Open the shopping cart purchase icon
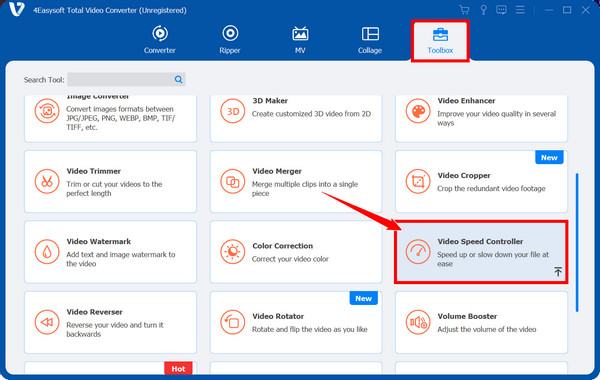Viewport: 600px width, 380px height. point(464,10)
